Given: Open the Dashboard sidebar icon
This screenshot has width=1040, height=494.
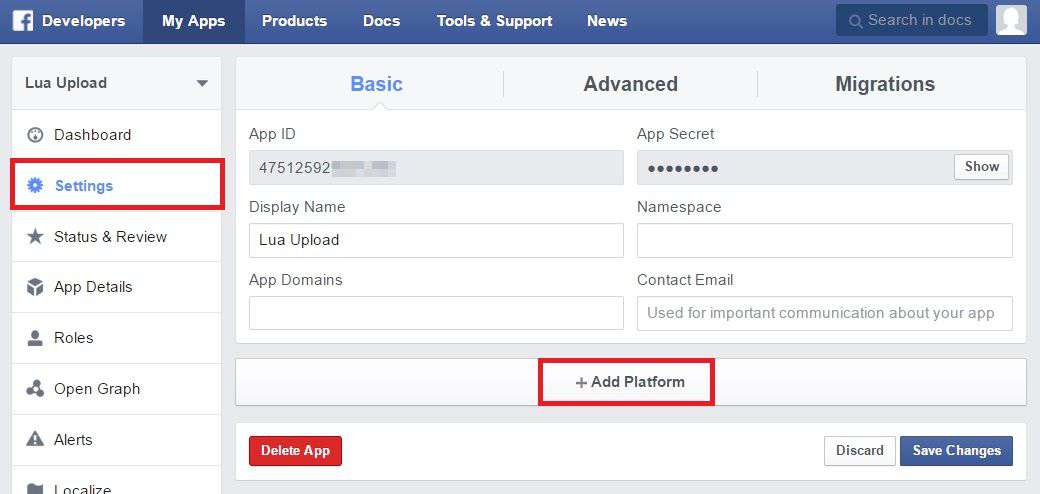Looking at the screenshot, I should [x=36, y=135].
